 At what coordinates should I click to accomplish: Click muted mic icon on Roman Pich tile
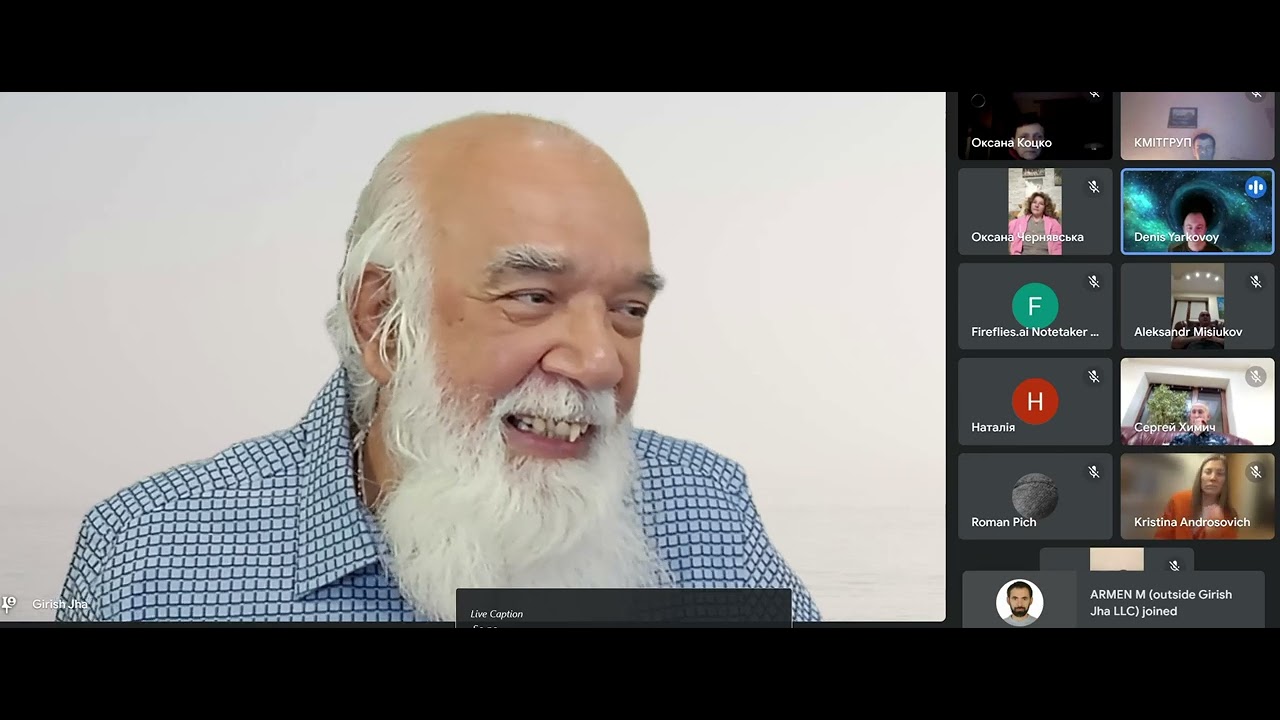(1094, 472)
